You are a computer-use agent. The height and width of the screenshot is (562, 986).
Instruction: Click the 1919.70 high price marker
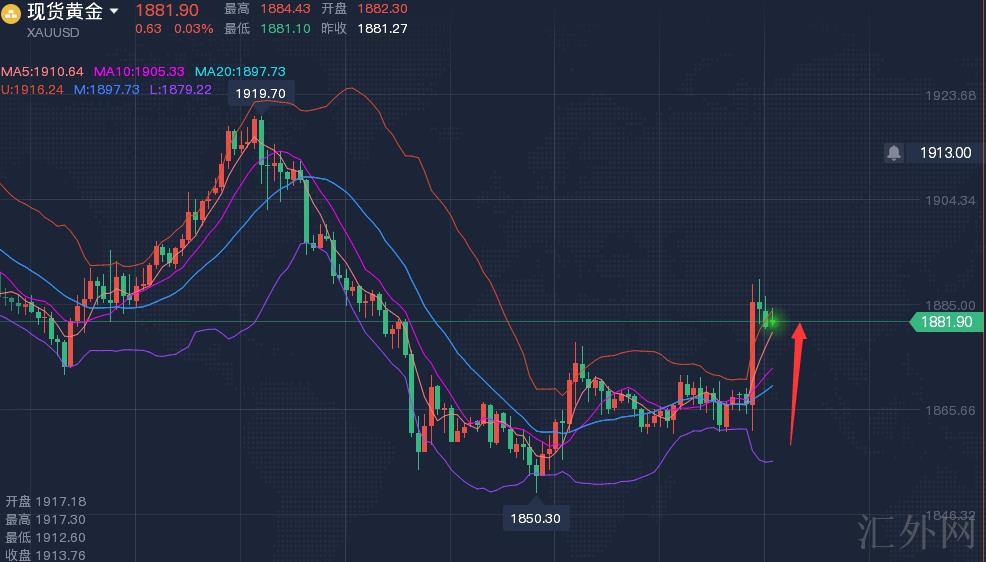point(262,93)
